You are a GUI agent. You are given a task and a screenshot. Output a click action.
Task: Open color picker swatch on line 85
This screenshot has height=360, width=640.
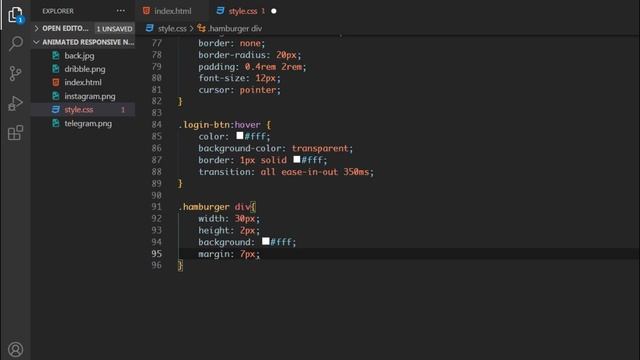point(240,135)
